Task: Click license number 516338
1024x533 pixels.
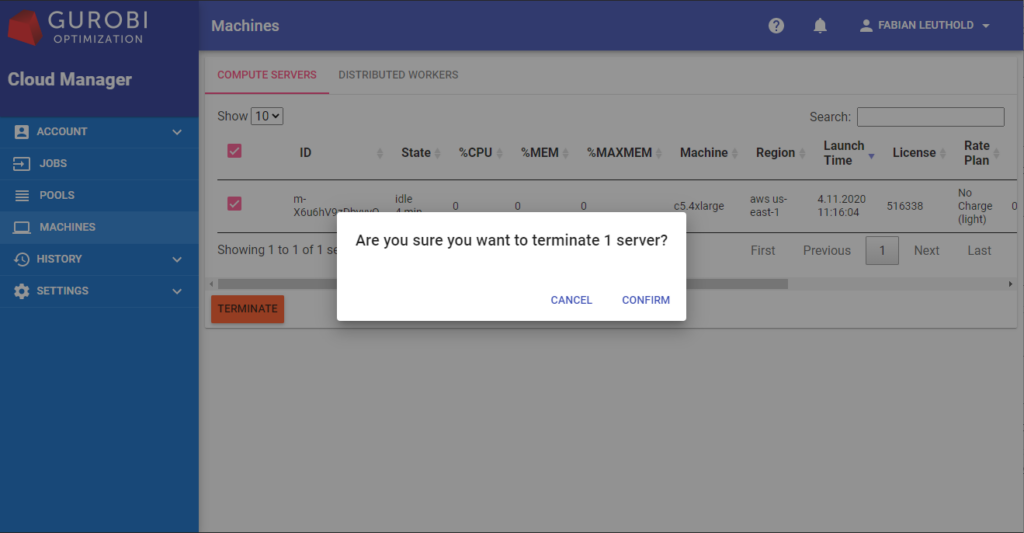Action: [x=904, y=206]
